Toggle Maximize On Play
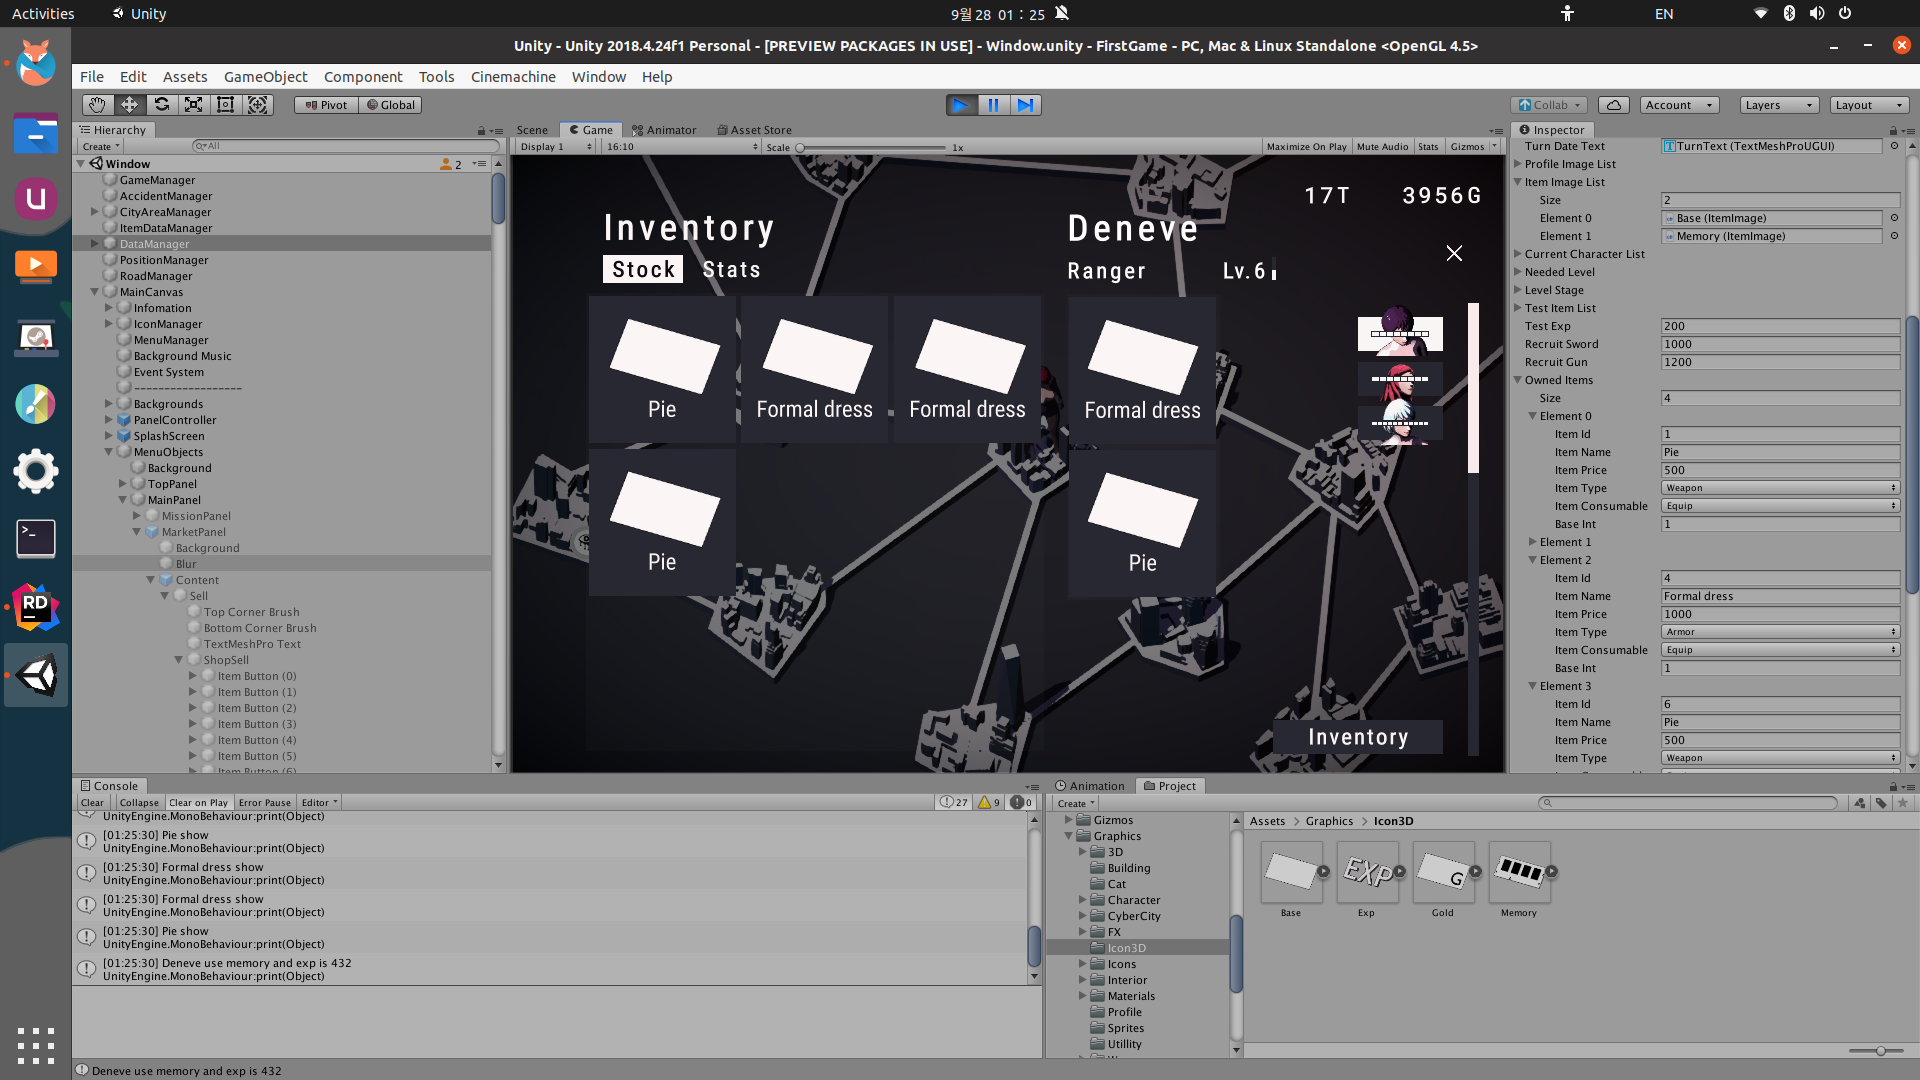This screenshot has height=1080, width=1920. [x=1306, y=147]
